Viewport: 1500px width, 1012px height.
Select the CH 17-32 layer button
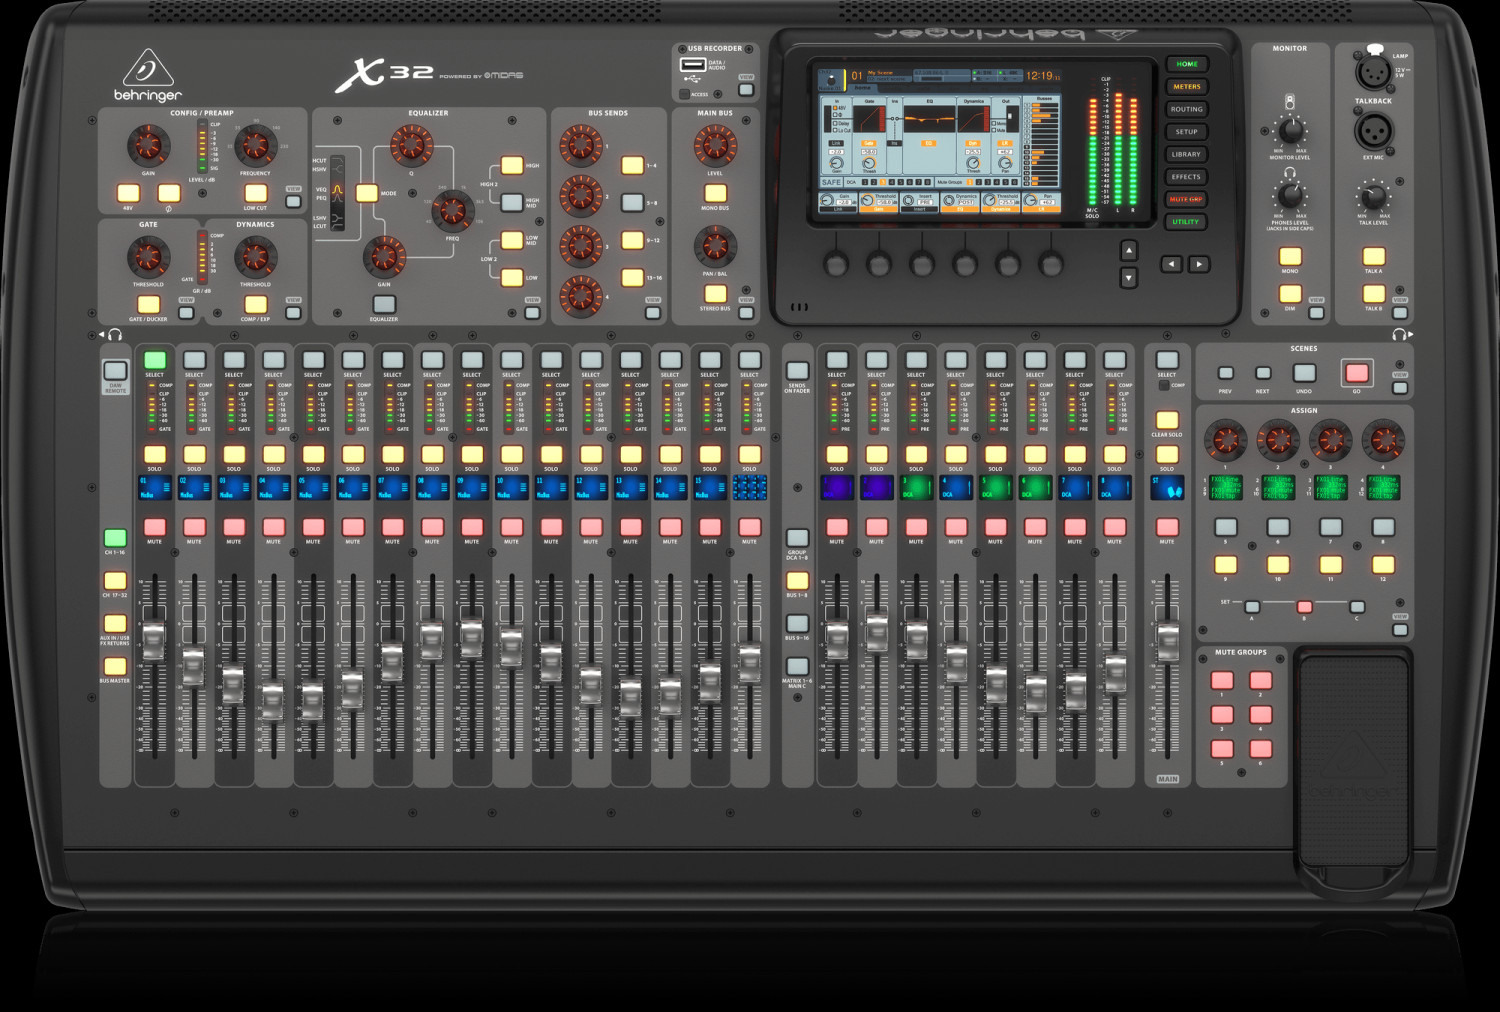[x=115, y=581]
